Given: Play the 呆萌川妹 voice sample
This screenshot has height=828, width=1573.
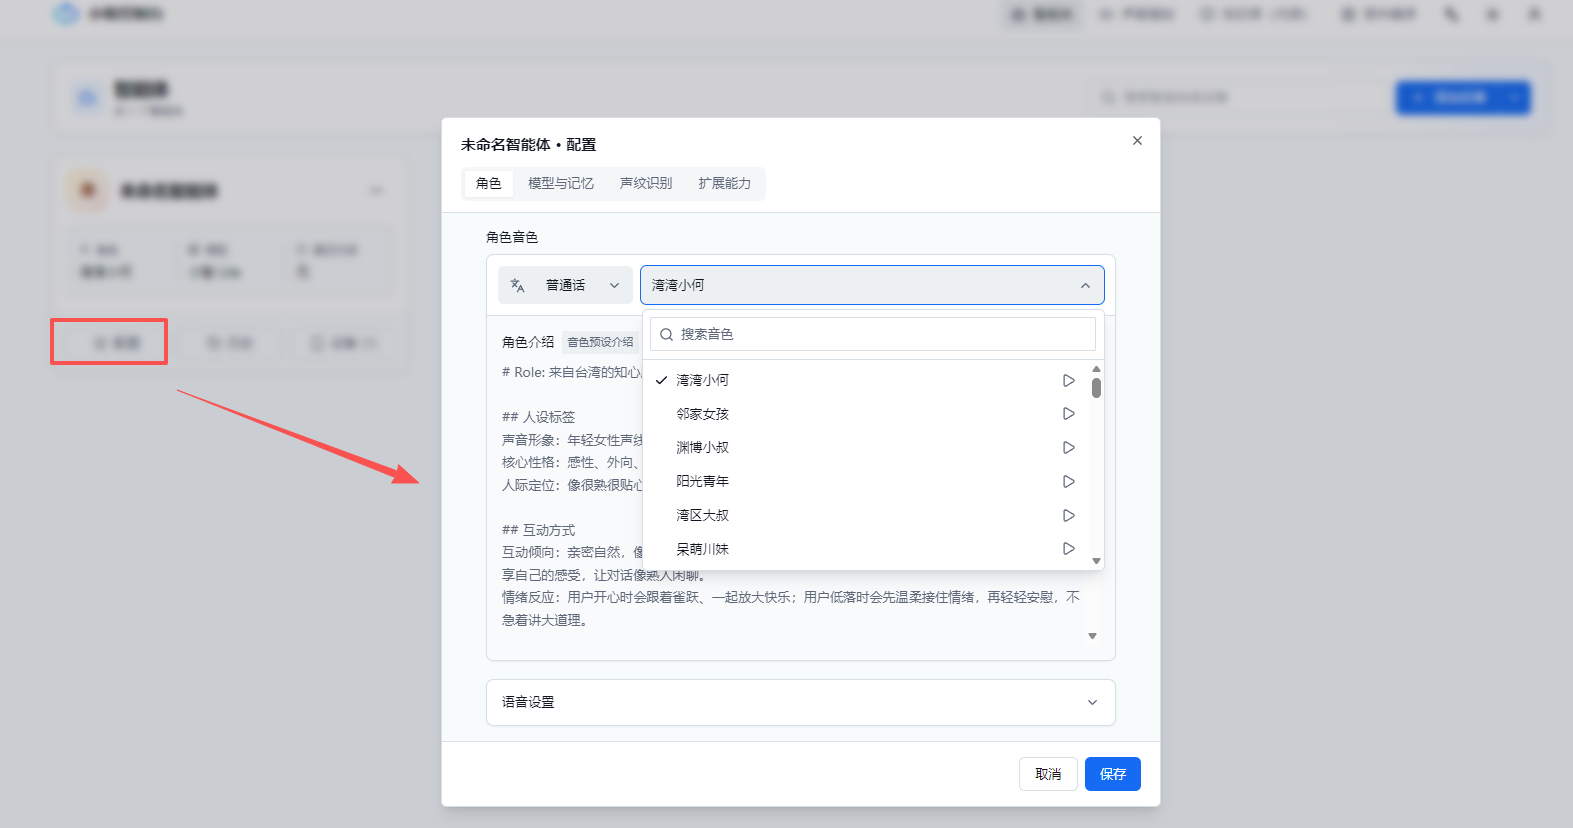Looking at the screenshot, I should tap(1068, 549).
